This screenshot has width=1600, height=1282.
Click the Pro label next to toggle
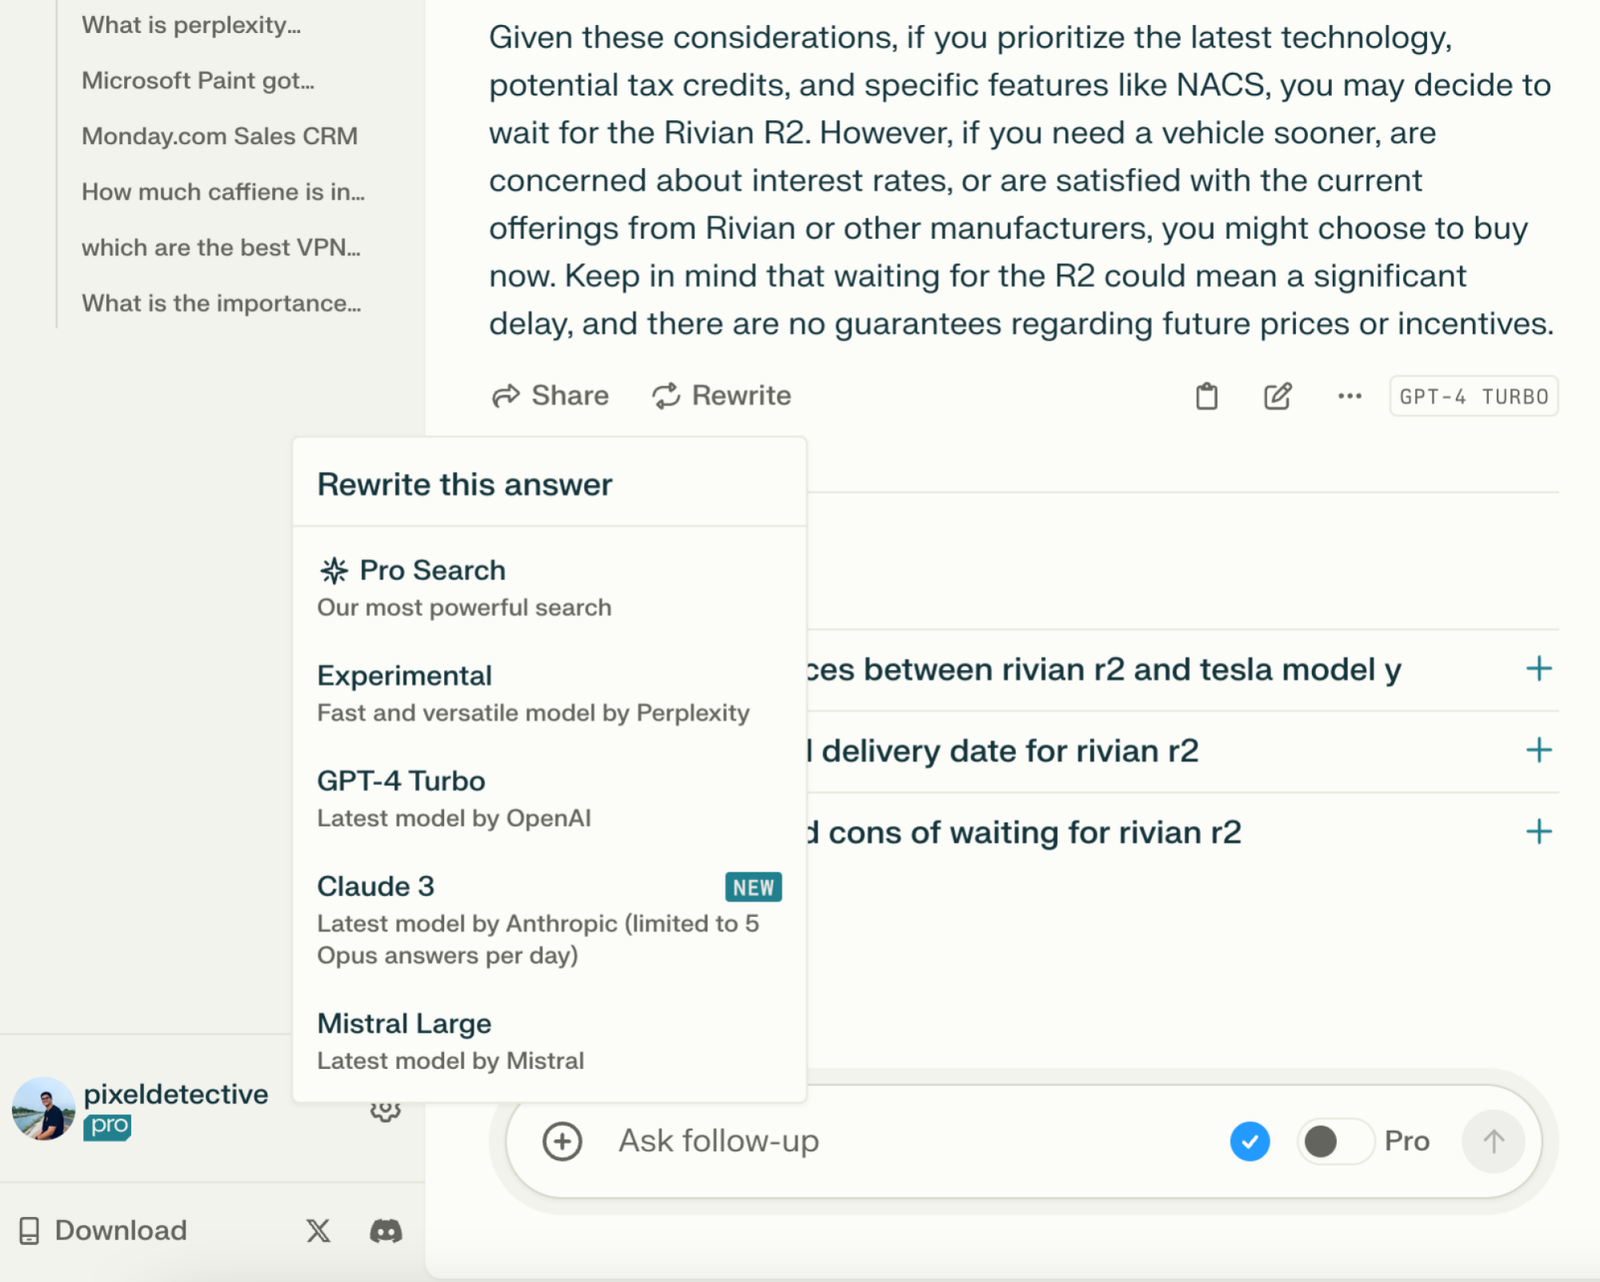tap(1407, 1141)
